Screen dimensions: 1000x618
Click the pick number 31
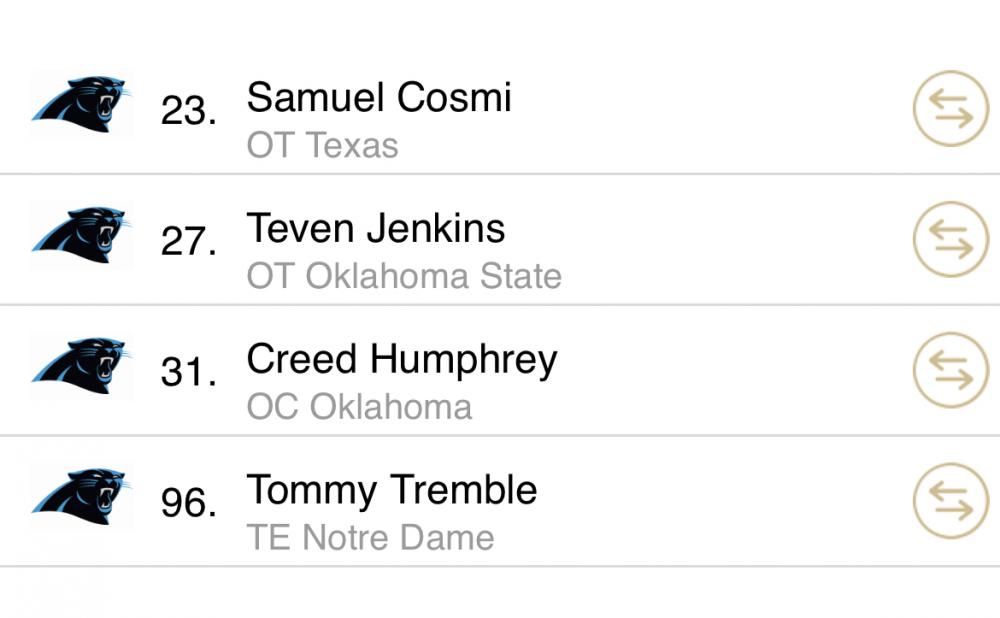(x=188, y=372)
